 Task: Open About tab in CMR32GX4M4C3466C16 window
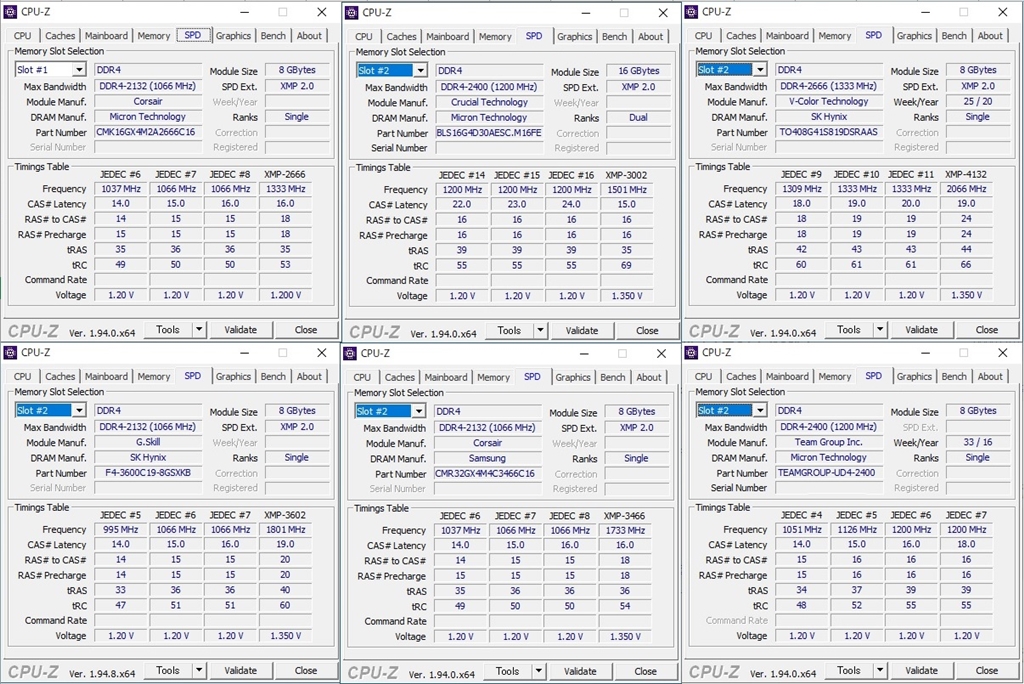[648, 377]
